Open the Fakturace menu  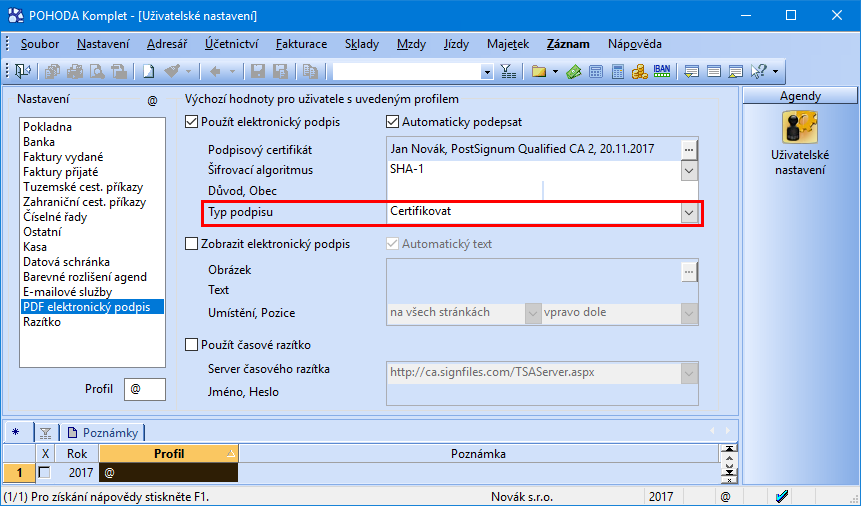pyautogui.click(x=301, y=44)
